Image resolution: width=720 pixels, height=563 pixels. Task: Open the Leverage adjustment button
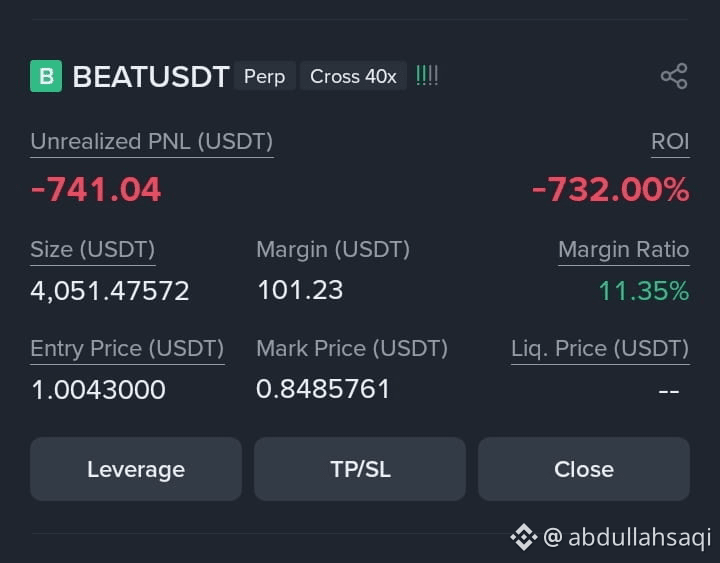[x=136, y=469]
